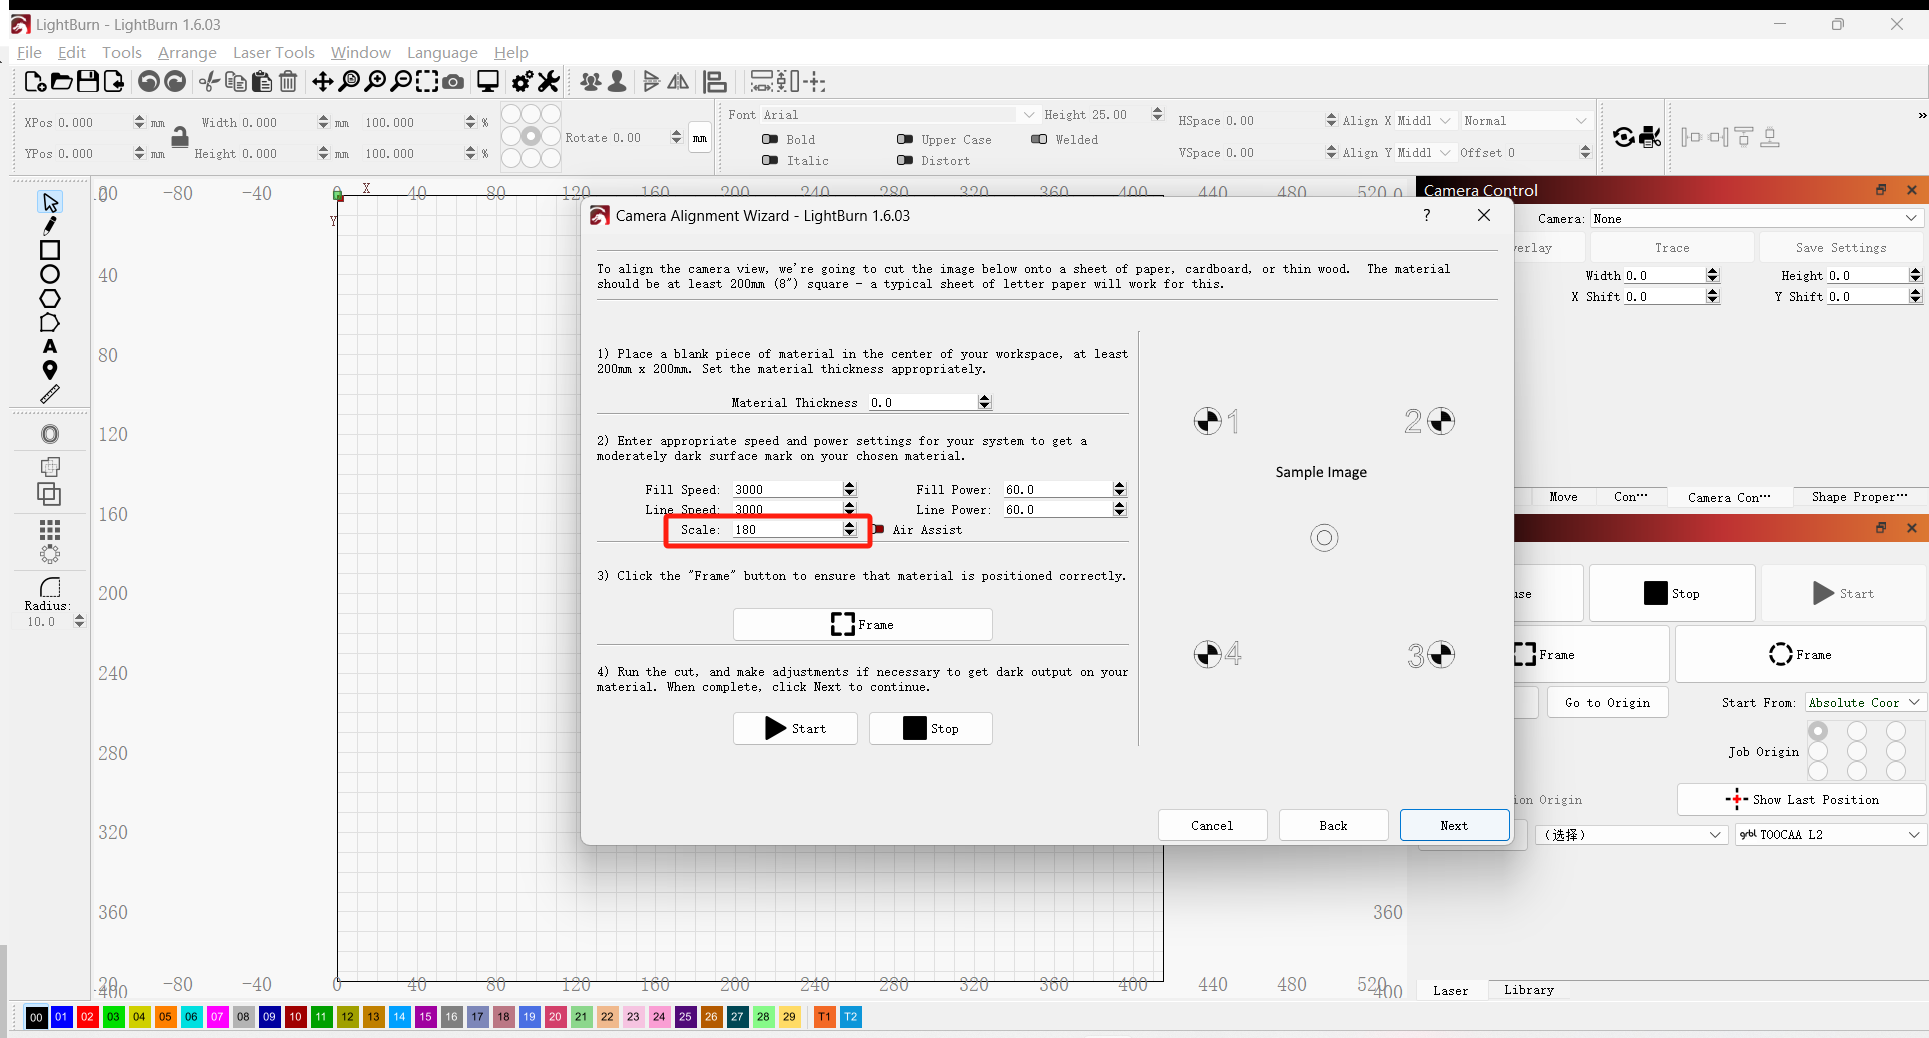This screenshot has width=1929, height=1038.
Task: Open Start From Absolute Coords dropdown
Action: tap(1864, 703)
